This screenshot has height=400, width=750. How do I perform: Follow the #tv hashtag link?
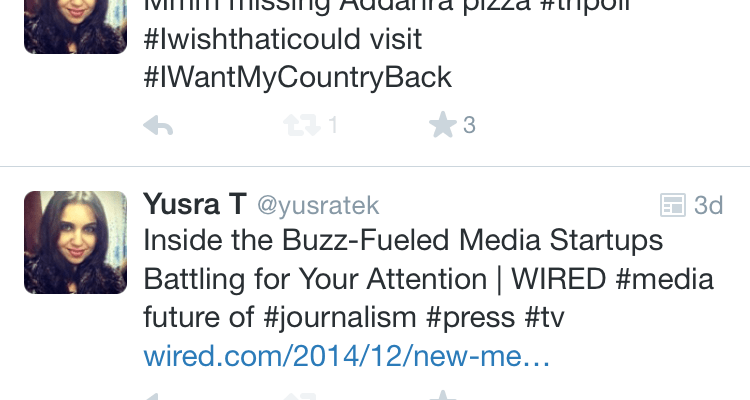point(548,317)
